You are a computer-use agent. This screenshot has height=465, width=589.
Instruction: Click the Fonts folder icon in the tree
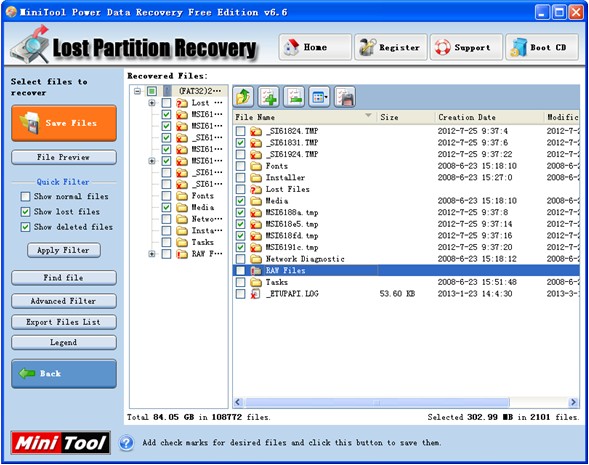point(182,196)
